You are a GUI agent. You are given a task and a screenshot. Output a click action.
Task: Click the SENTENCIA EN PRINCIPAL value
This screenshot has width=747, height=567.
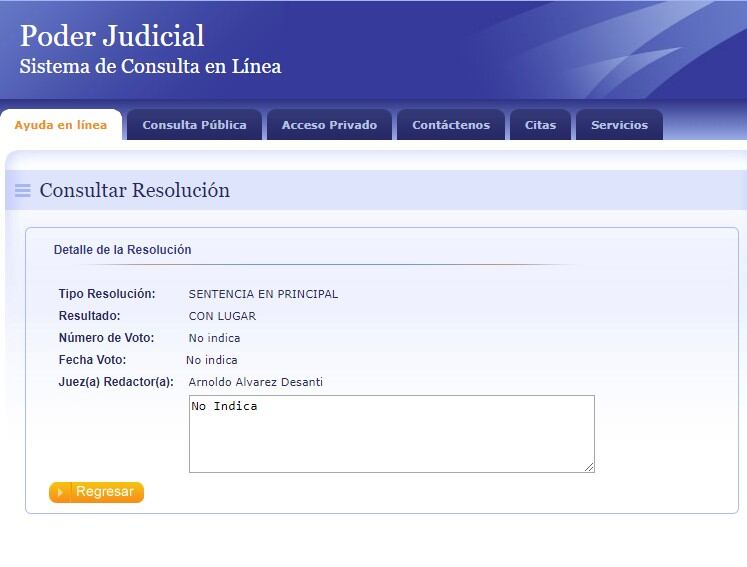263,294
